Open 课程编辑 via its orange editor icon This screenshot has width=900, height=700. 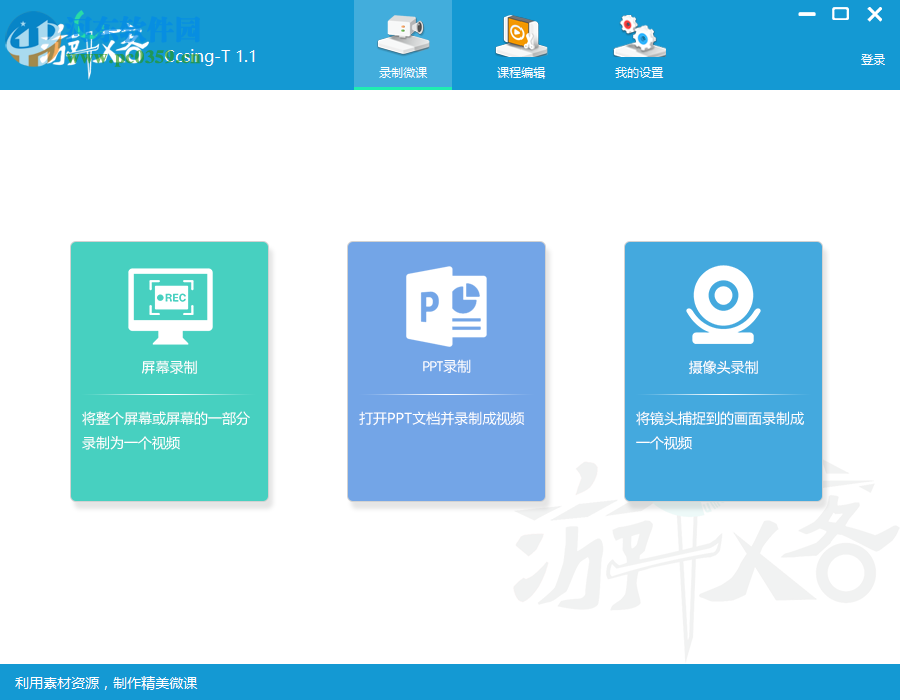(x=521, y=35)
